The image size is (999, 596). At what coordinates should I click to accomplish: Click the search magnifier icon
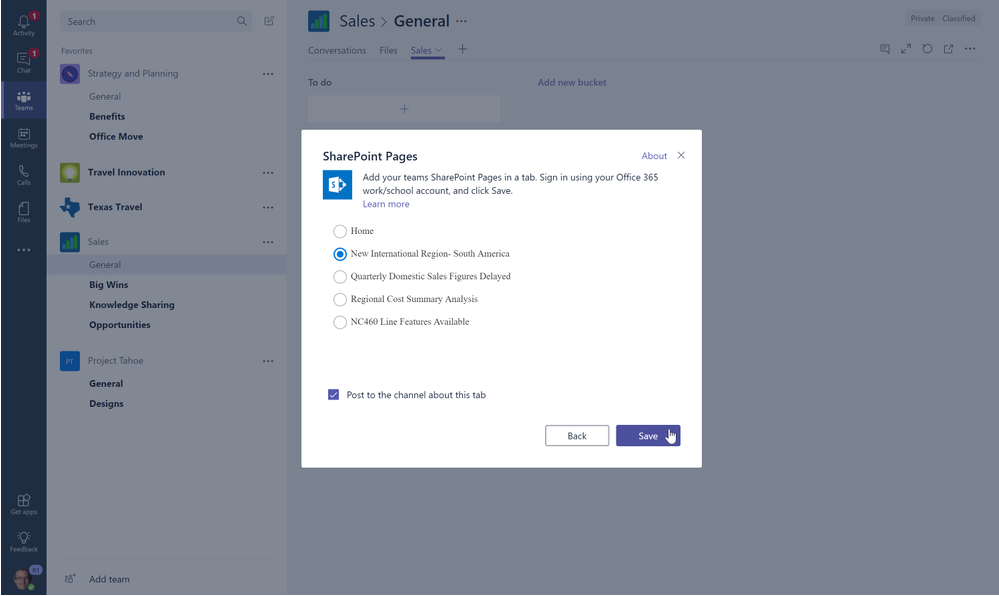[x=241, y=21]
